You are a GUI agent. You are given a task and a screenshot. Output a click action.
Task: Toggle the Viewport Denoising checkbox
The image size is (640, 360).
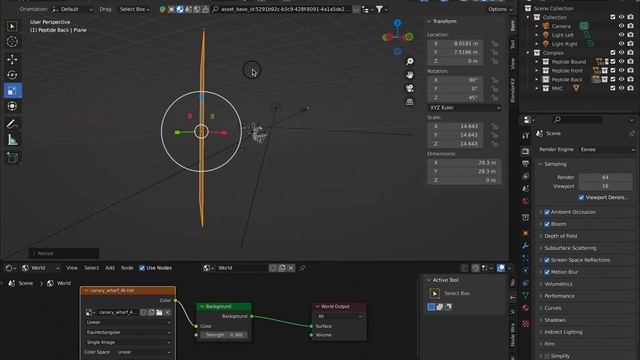(581, 197)
